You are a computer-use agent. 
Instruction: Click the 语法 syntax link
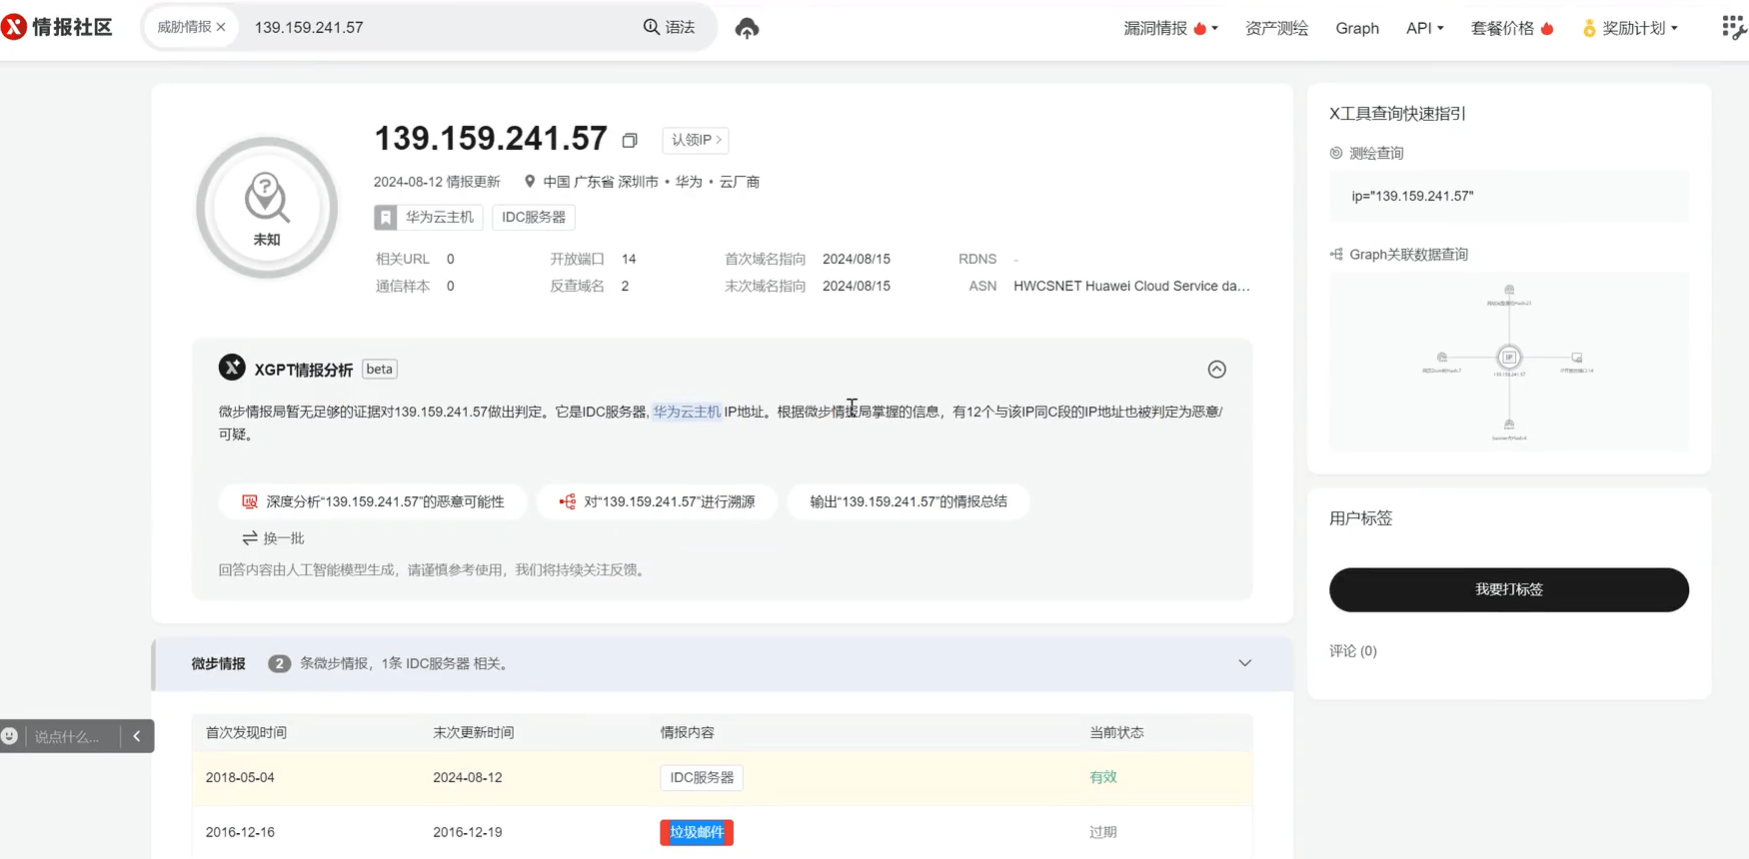[680, 27]
